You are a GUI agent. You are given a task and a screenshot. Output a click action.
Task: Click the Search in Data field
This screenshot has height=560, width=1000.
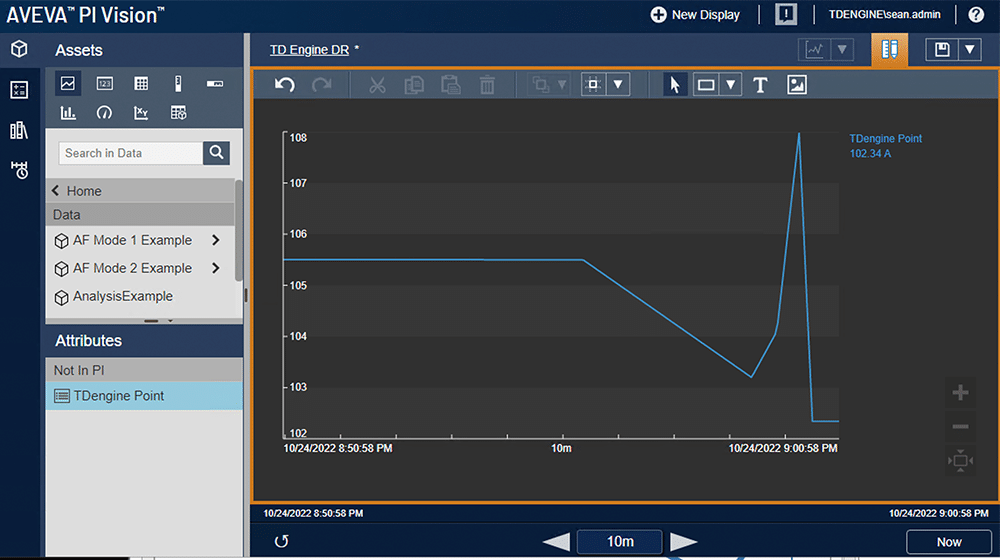click(x=132, y=153)
